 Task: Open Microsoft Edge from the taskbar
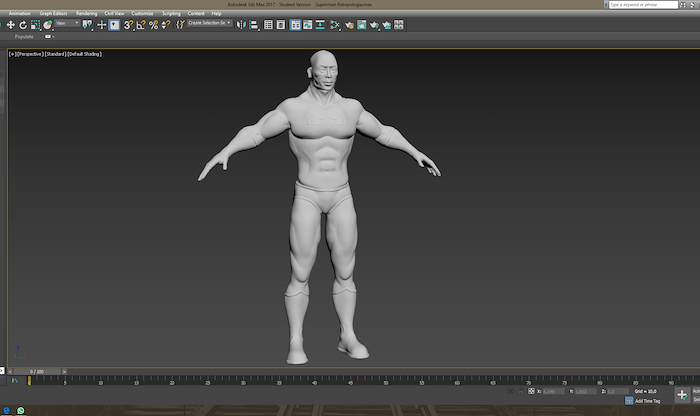[7, 410]
